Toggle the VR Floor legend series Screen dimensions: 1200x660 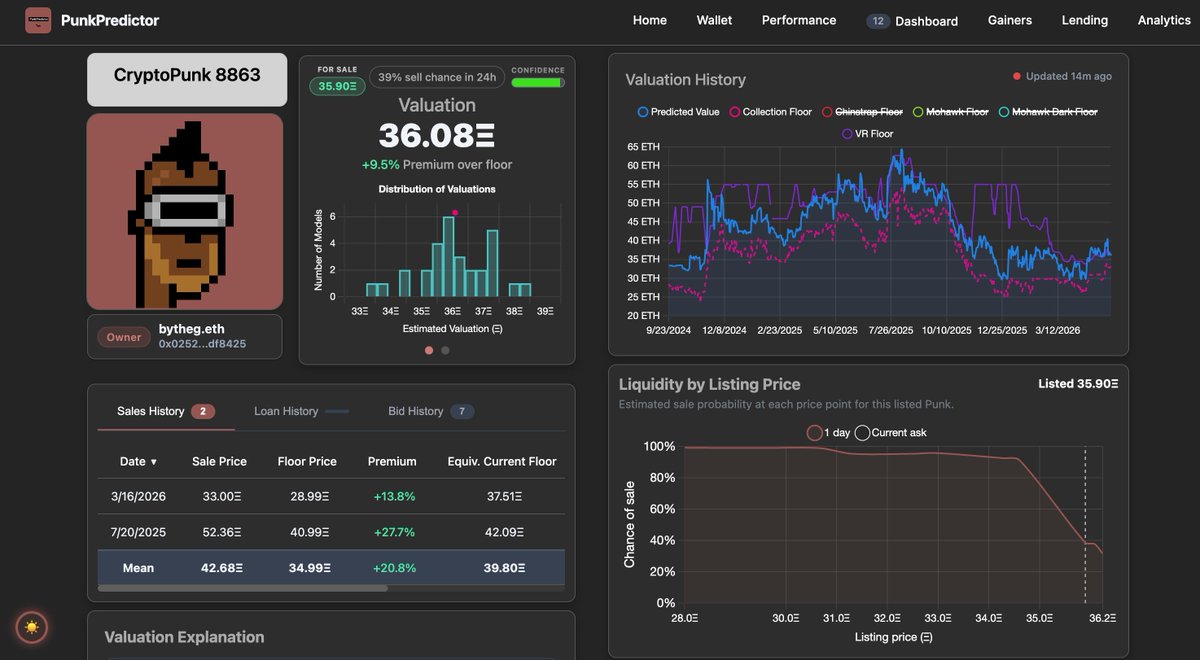click(867, 133)
